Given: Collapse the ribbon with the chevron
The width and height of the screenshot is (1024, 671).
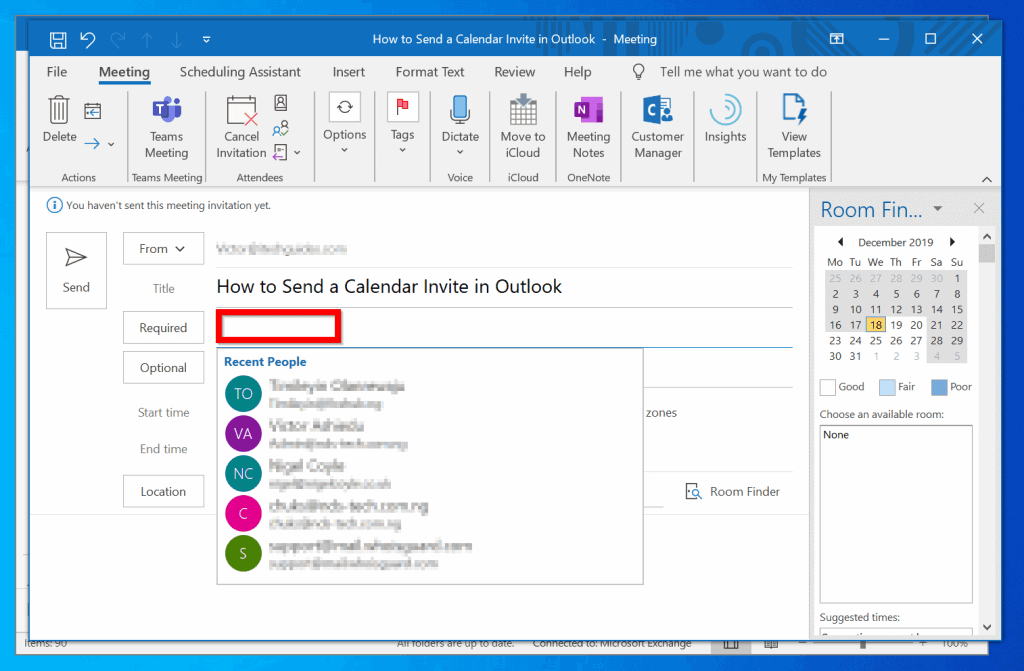Looking at the screenshot, I should pyautogui.click(x=987, y=179).
